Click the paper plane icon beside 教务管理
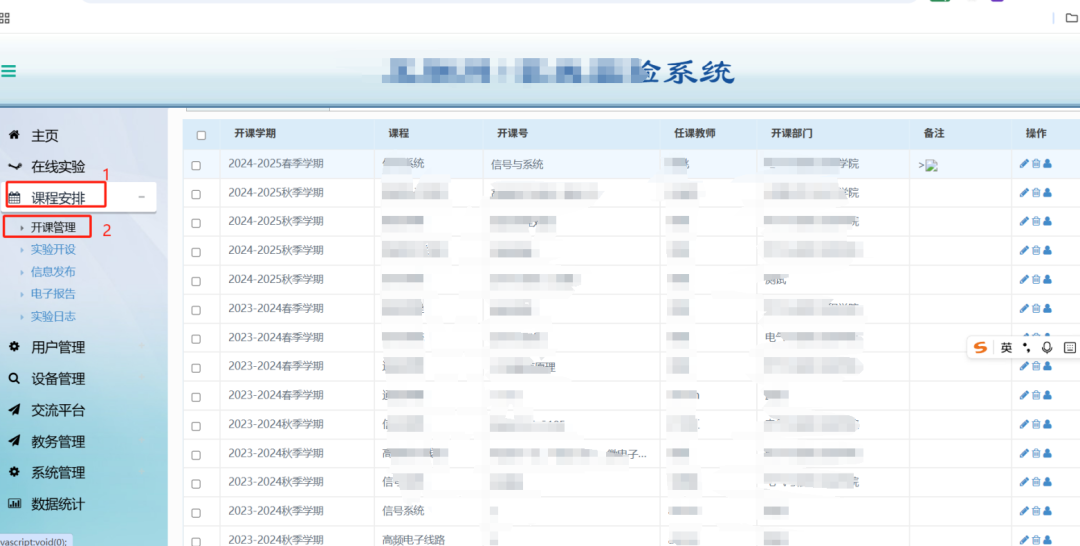Image resolution: width=1080 pixels, height=546 pixels. [14, 441]
